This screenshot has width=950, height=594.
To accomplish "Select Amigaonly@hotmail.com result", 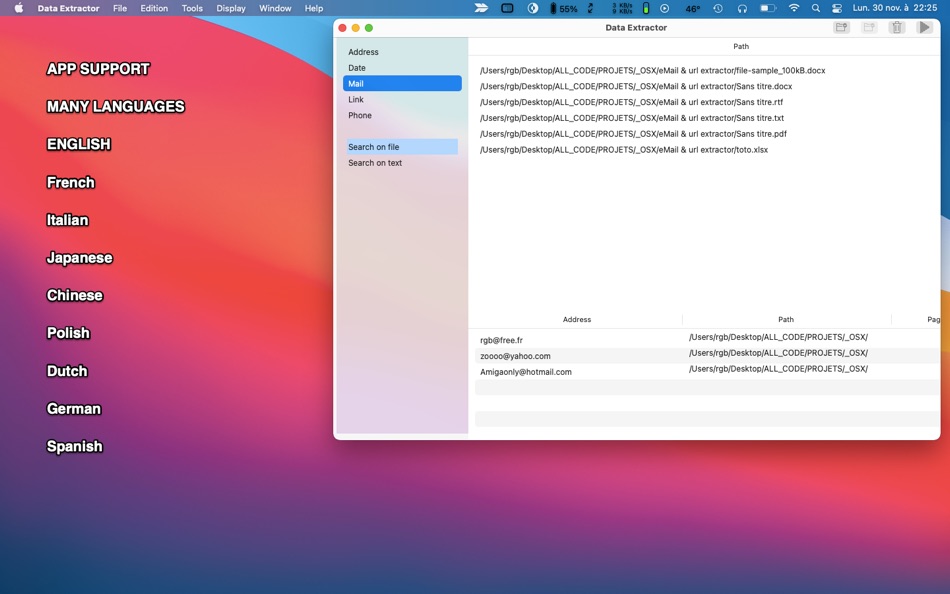I will [x=526, y=372].
